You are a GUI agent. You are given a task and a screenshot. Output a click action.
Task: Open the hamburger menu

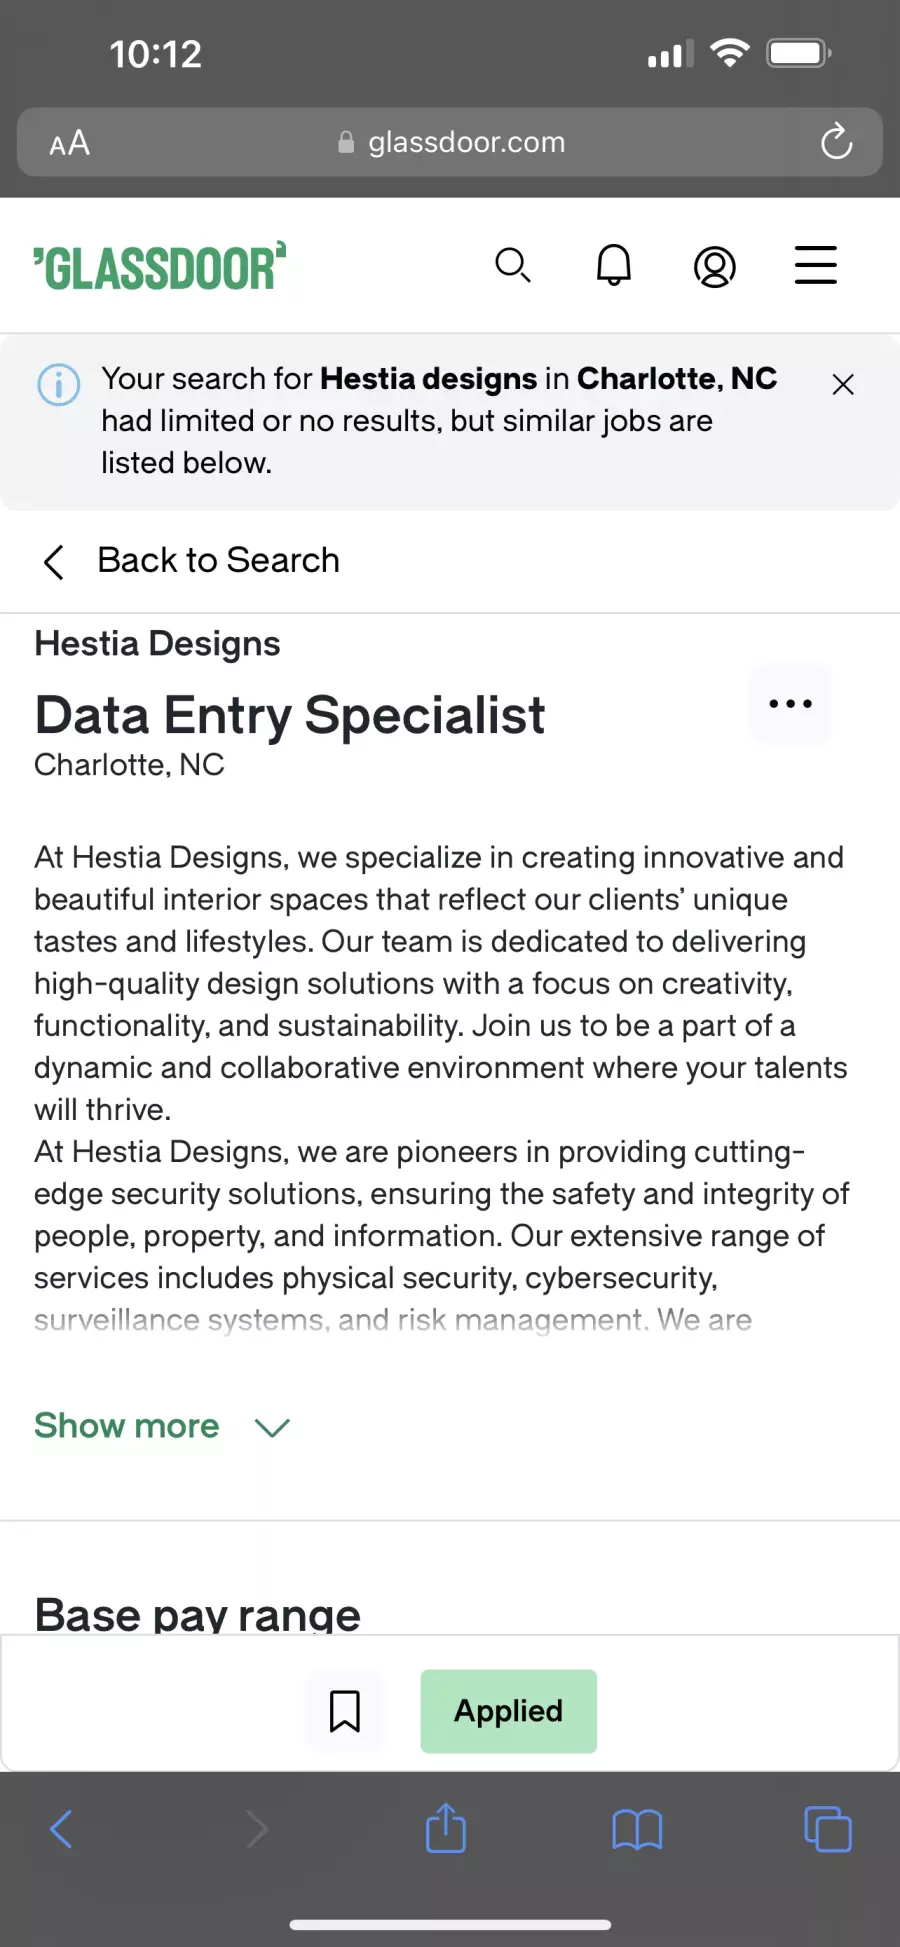click(x=816, y=265)
